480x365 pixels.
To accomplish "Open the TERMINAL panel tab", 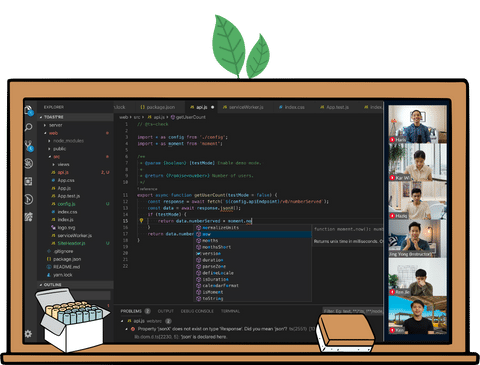I will (230, 311).
